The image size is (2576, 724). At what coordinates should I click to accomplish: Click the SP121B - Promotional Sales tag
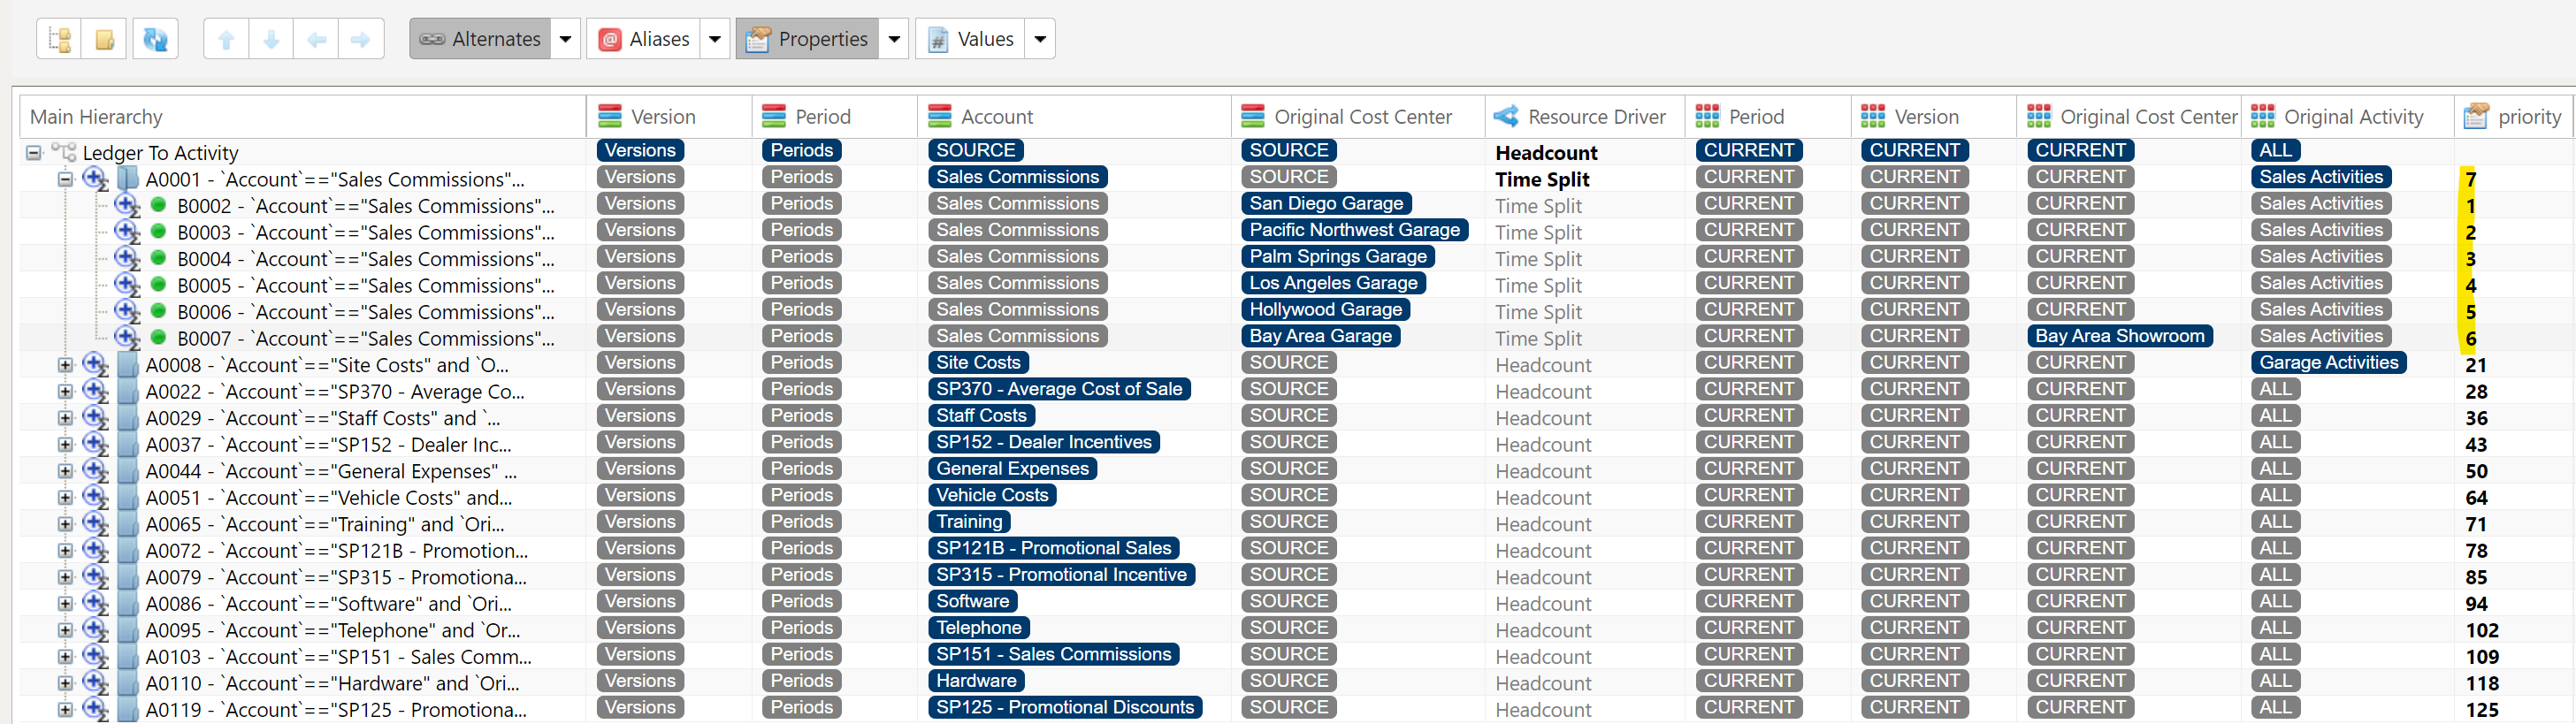tap(1053, 548)
